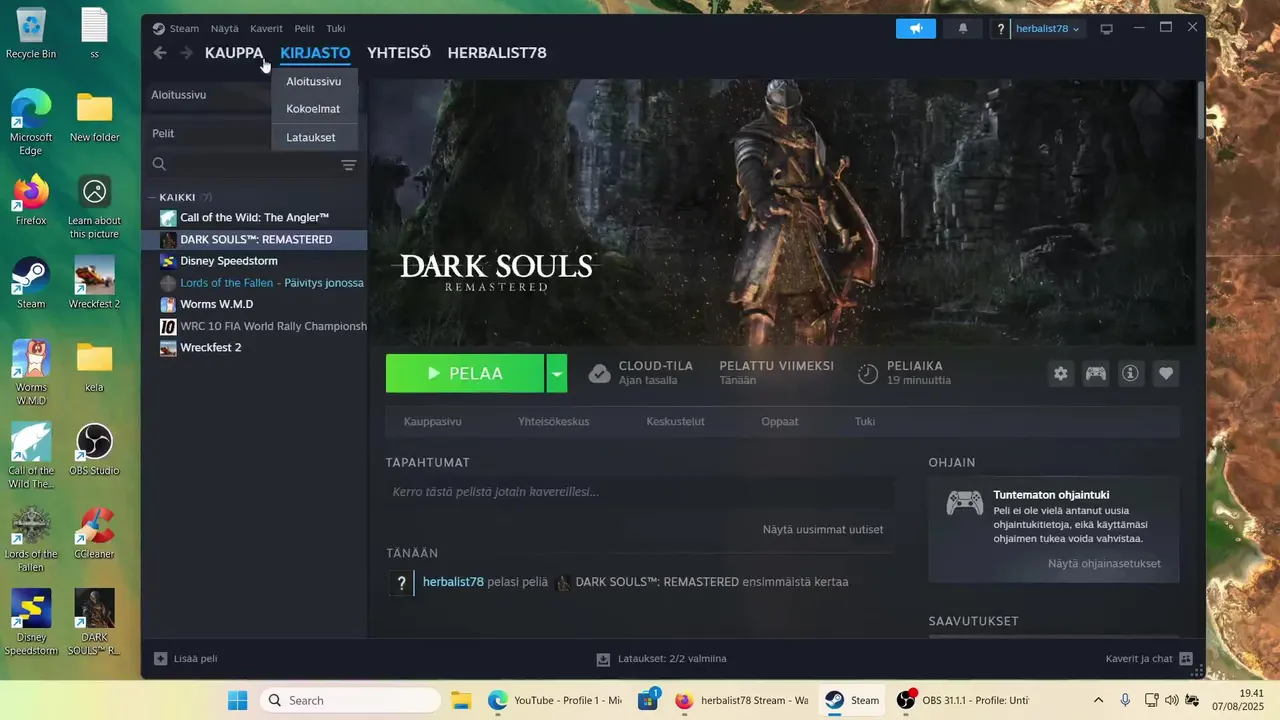Click the green PELAA play button
This screenshot has height=720, width=1280.
(x=465, y=373)
